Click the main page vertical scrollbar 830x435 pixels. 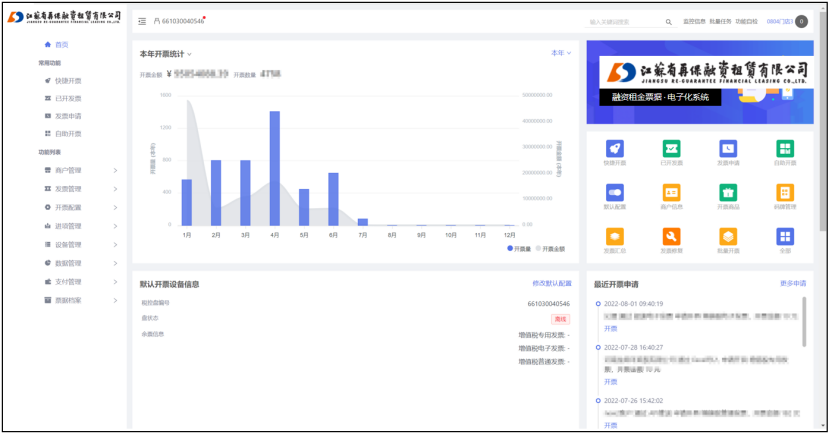[823, 122]
